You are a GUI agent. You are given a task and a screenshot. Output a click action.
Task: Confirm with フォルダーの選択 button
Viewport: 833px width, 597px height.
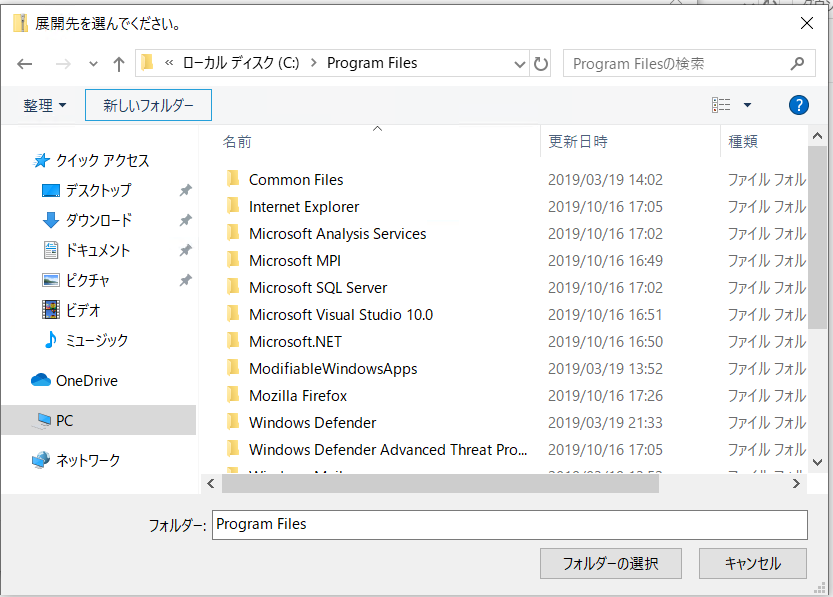click(610, 563)
